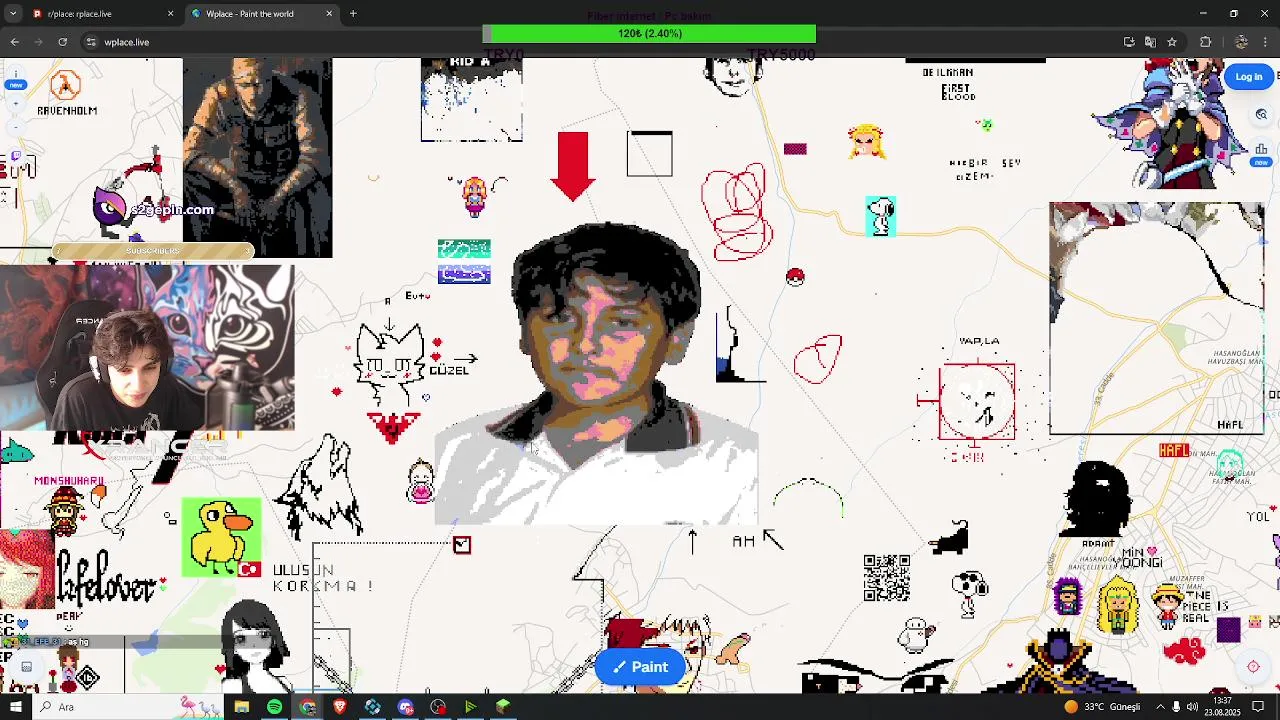The image size is (1280, 720).
Task: Open Chrome from the taskbar
Action: click(308, 707)
